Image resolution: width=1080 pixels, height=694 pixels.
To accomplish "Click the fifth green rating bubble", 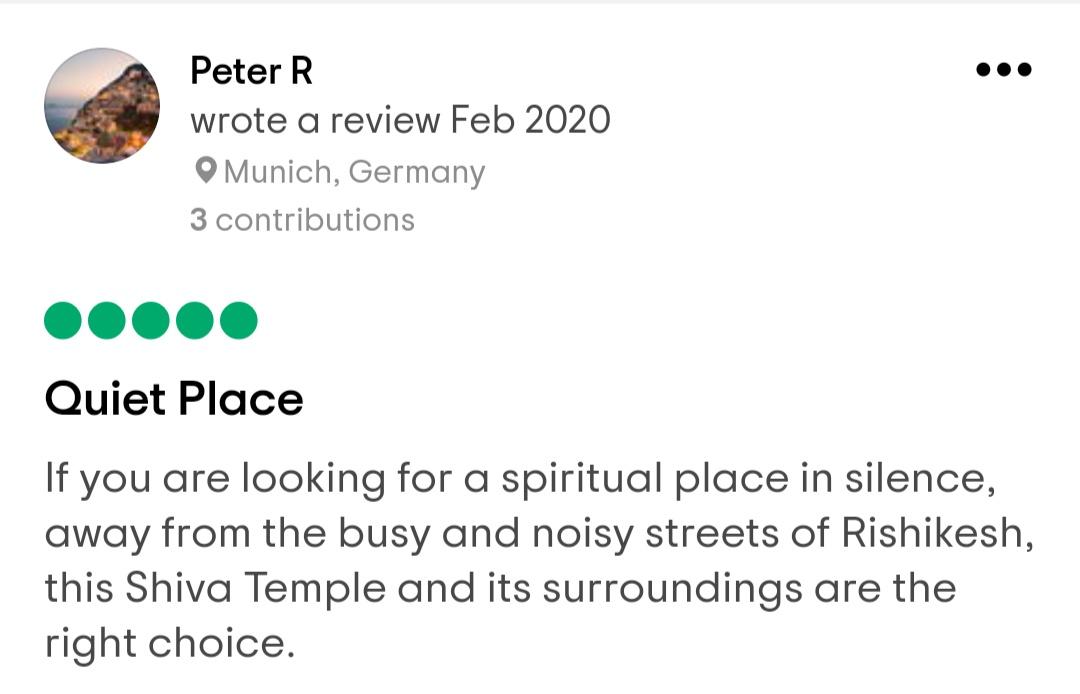I will tap(239, 320).
